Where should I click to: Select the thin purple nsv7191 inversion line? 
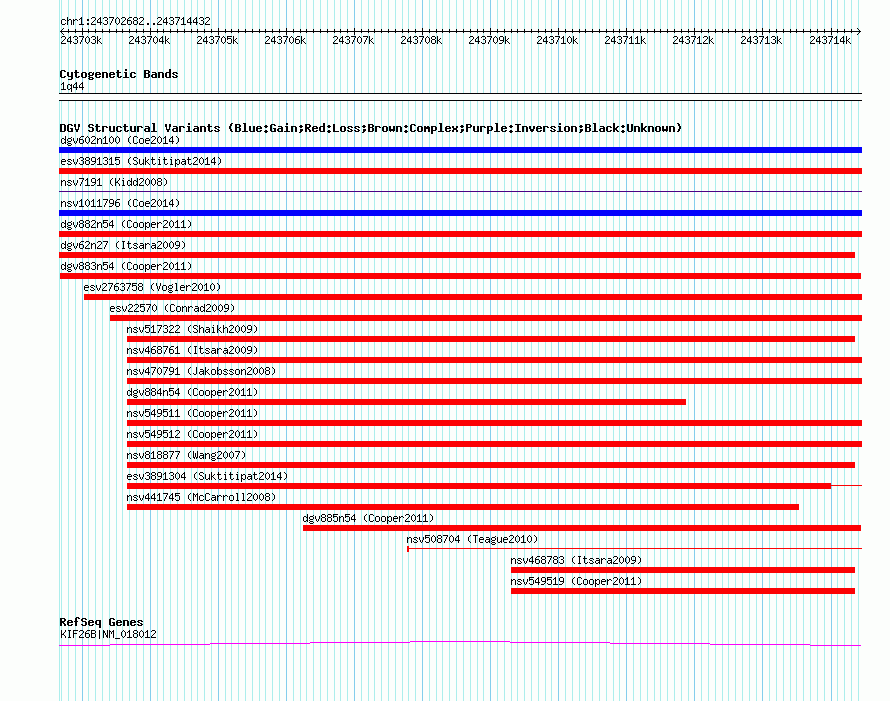pos(460,192)
